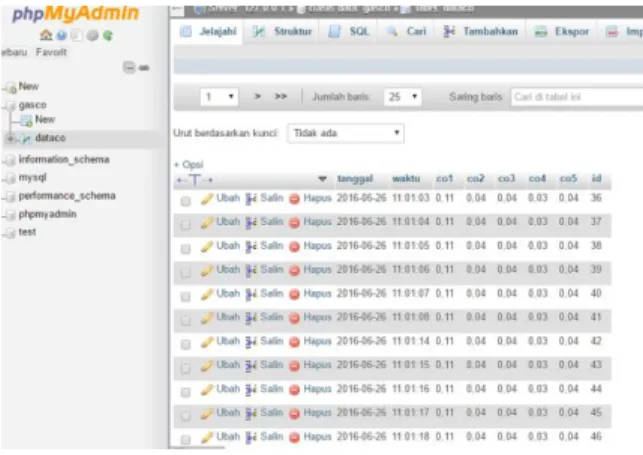Select the checkbox for row id 42
The width and height of the screenshot is (643, 455).
(186, 344)
